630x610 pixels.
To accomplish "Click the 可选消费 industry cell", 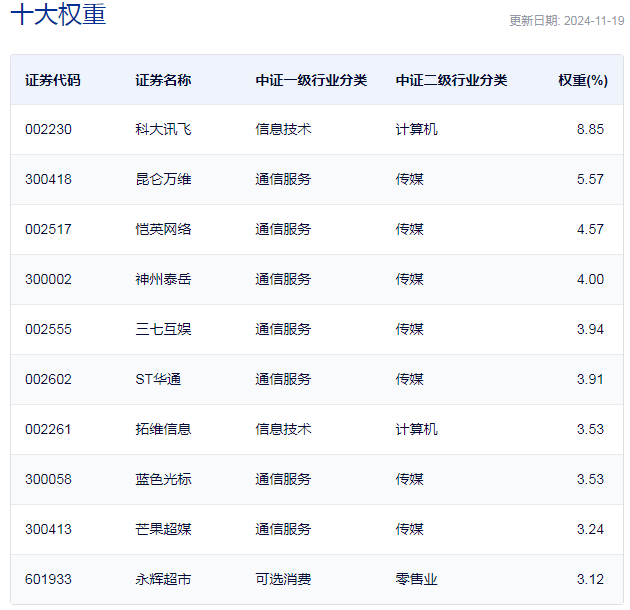I will point(283,579).
